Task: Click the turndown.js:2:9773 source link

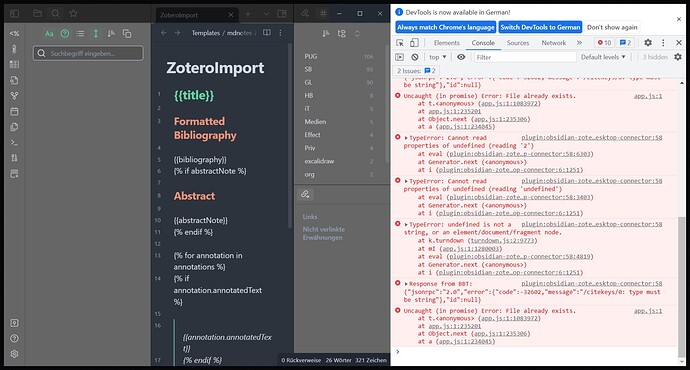Action: tap(503, 241)
